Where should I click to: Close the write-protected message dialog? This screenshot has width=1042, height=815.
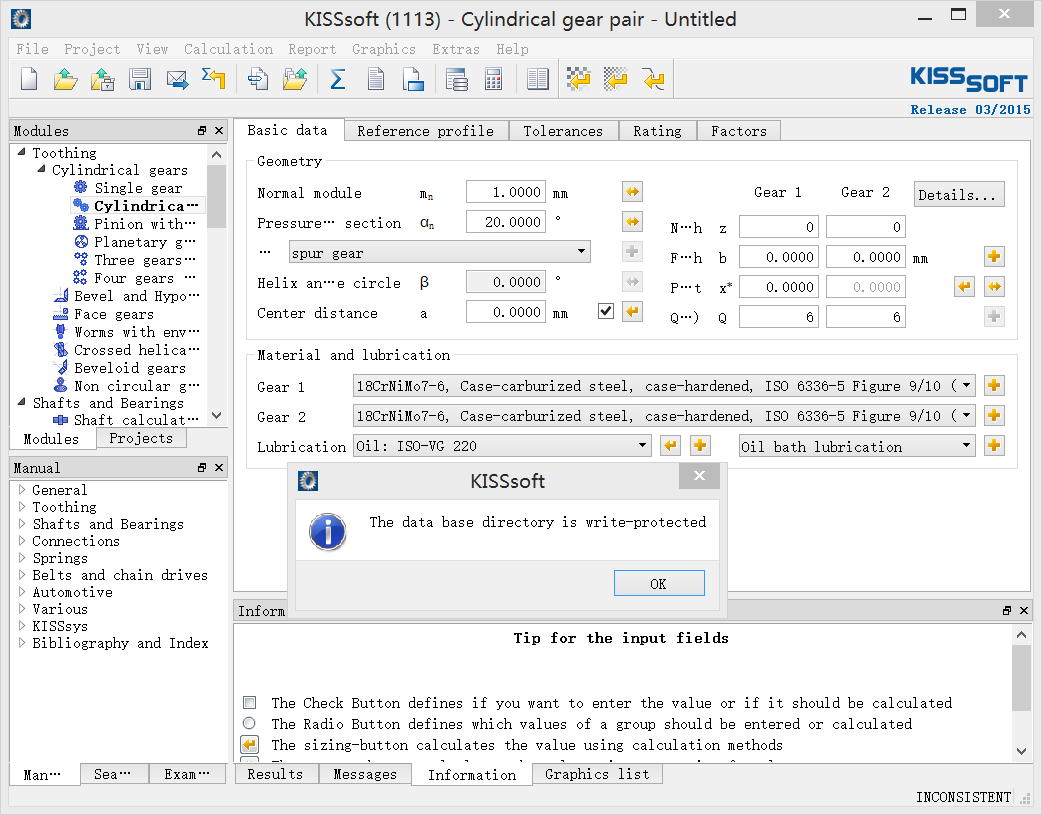click(699, 475)
